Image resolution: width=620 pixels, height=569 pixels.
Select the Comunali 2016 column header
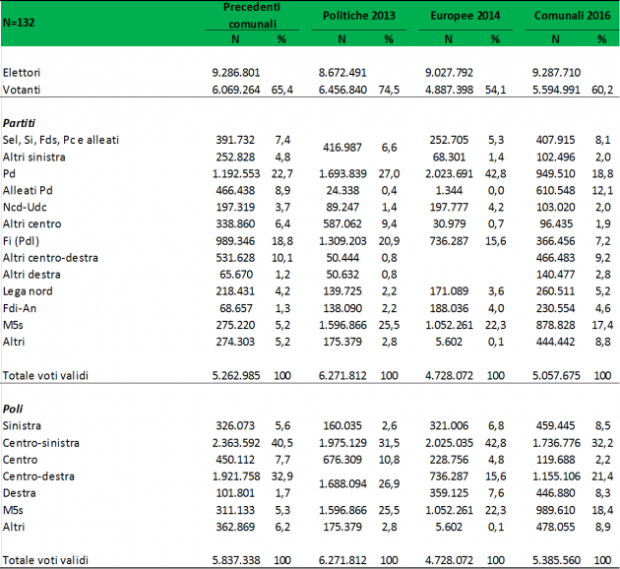(x=572, y=15)
